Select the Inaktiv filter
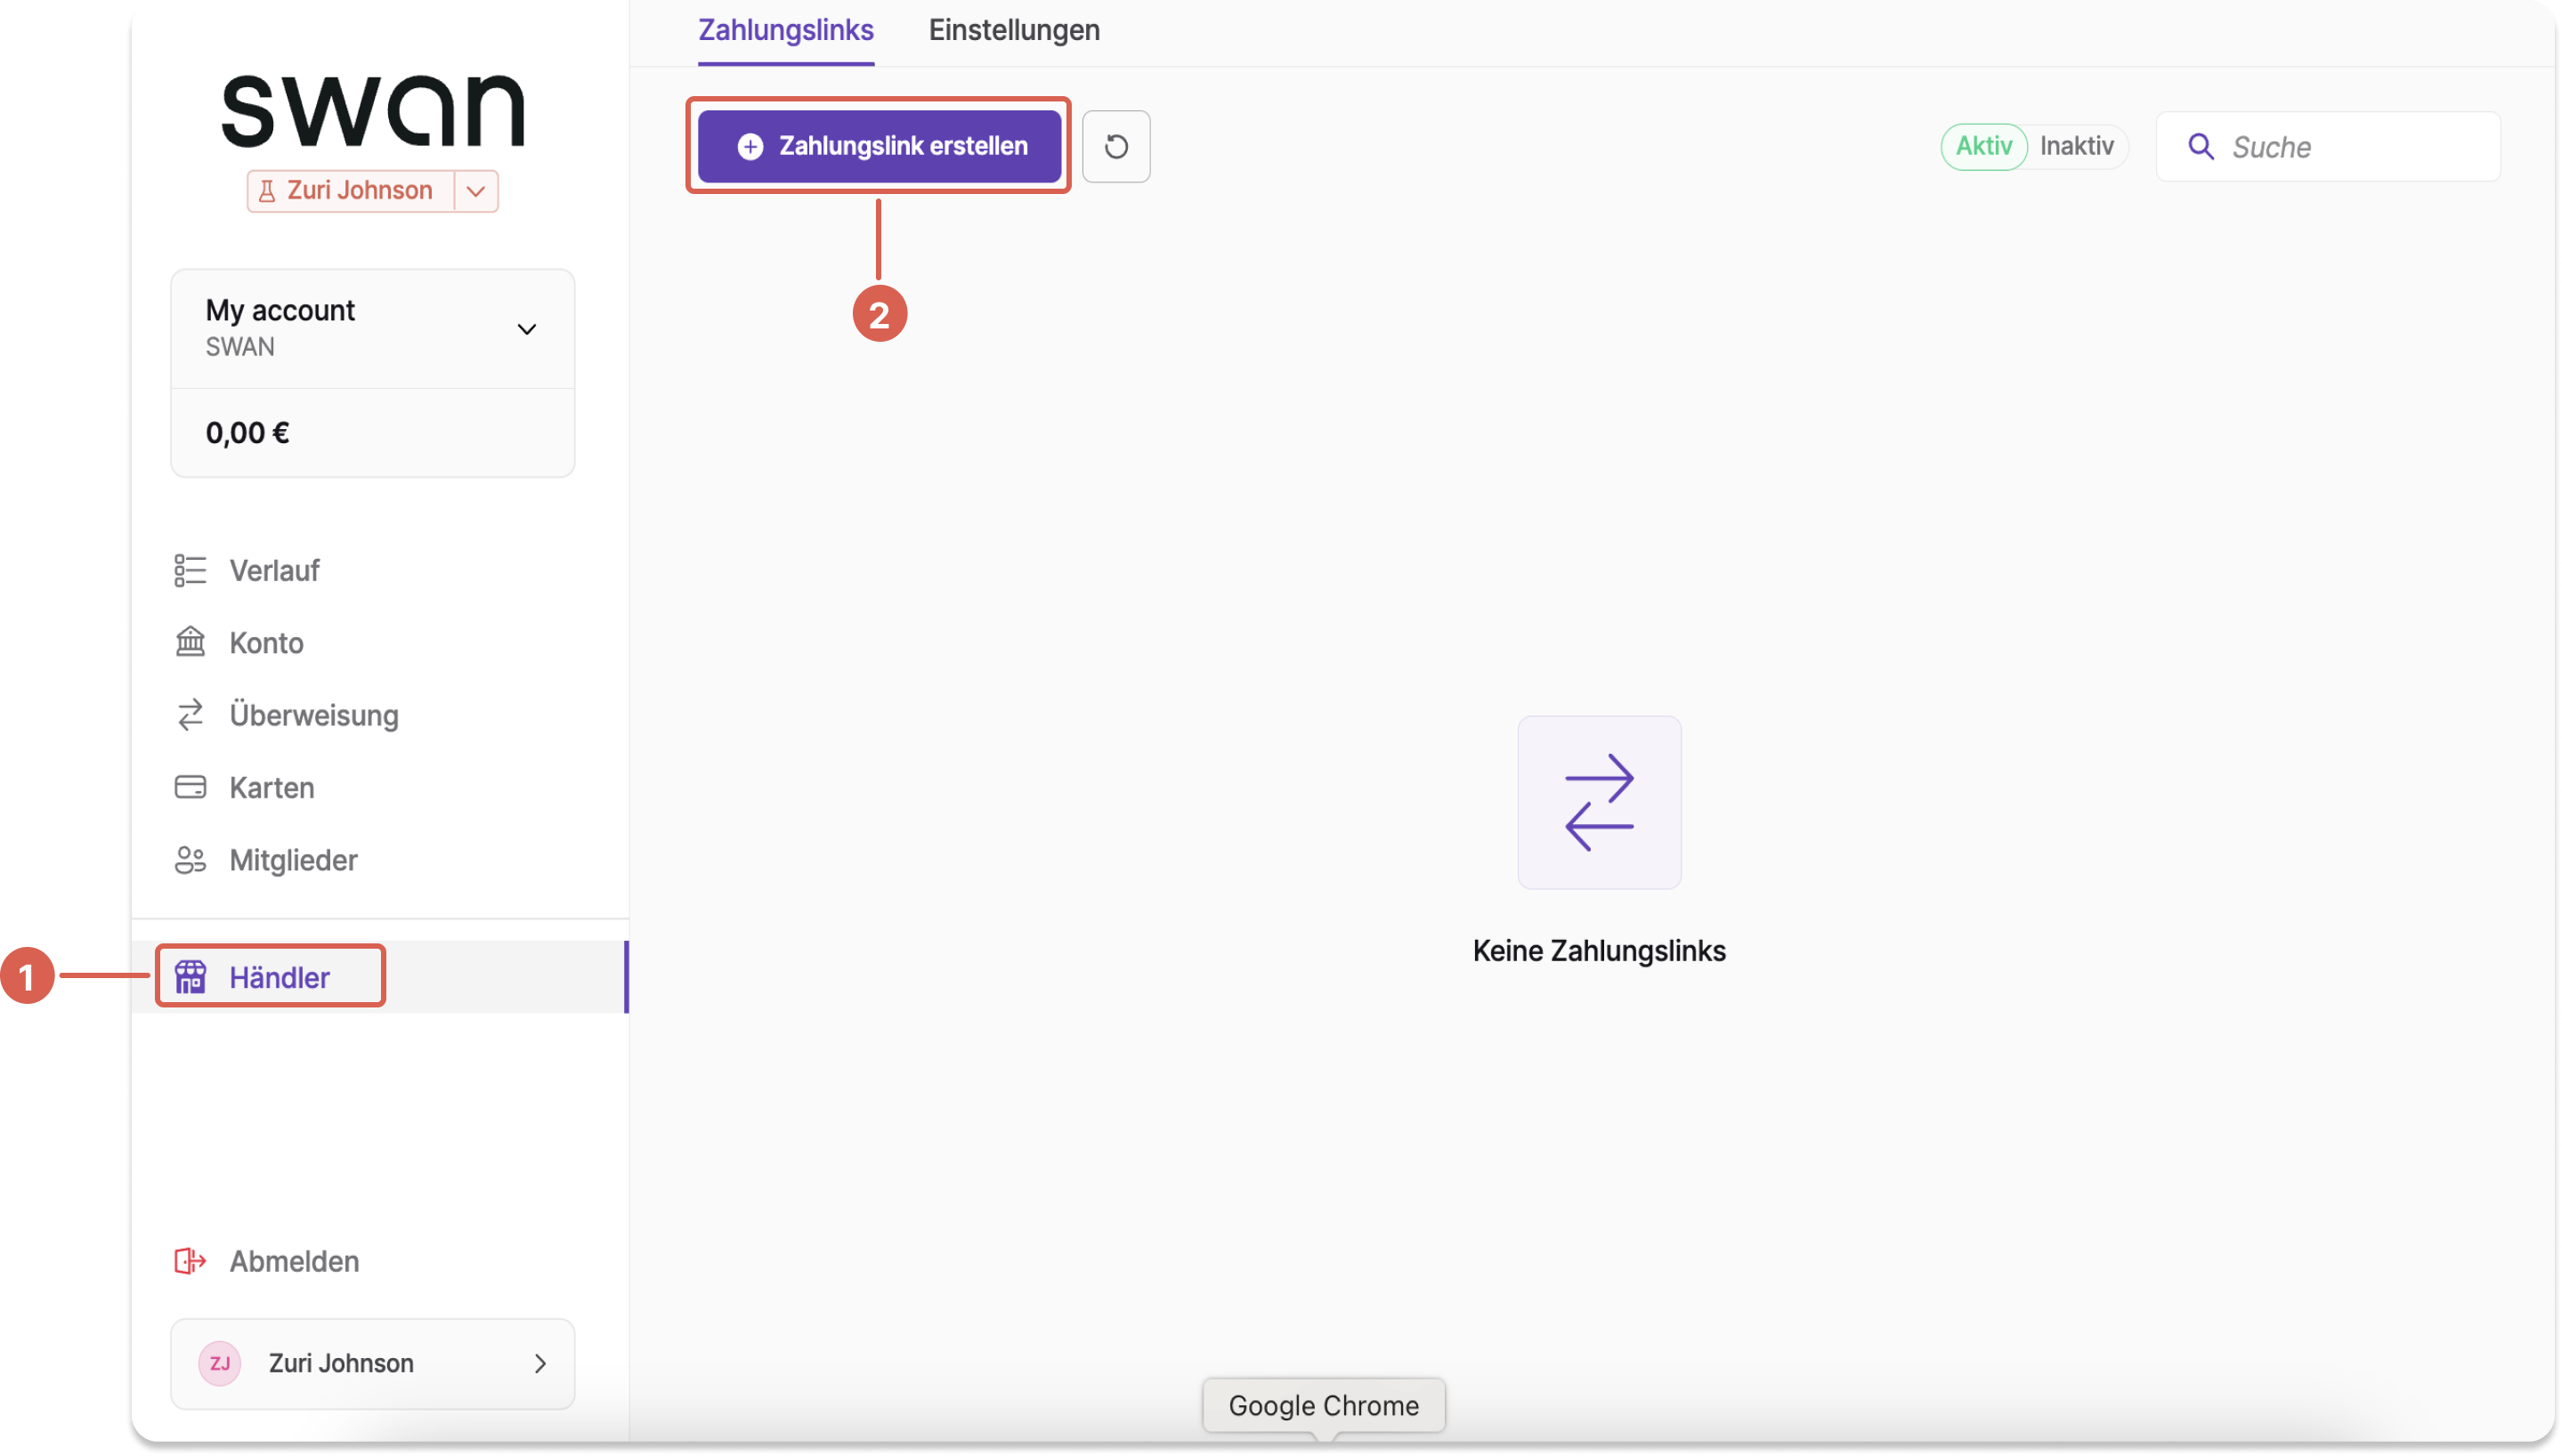Image resolution: width=2562 pixels, height=1456 pixels. tap(2076, 147)
